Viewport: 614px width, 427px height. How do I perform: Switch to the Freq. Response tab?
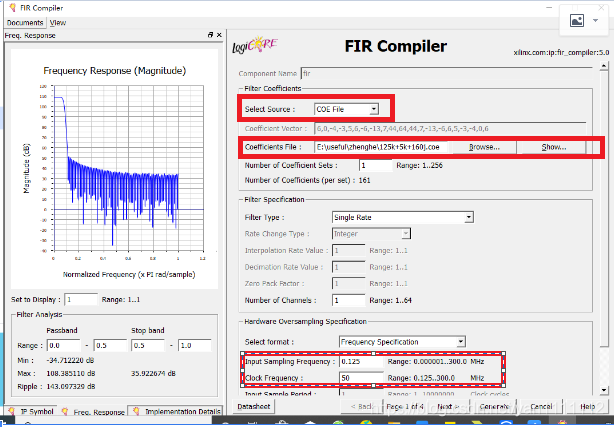[x=93, y=412]
